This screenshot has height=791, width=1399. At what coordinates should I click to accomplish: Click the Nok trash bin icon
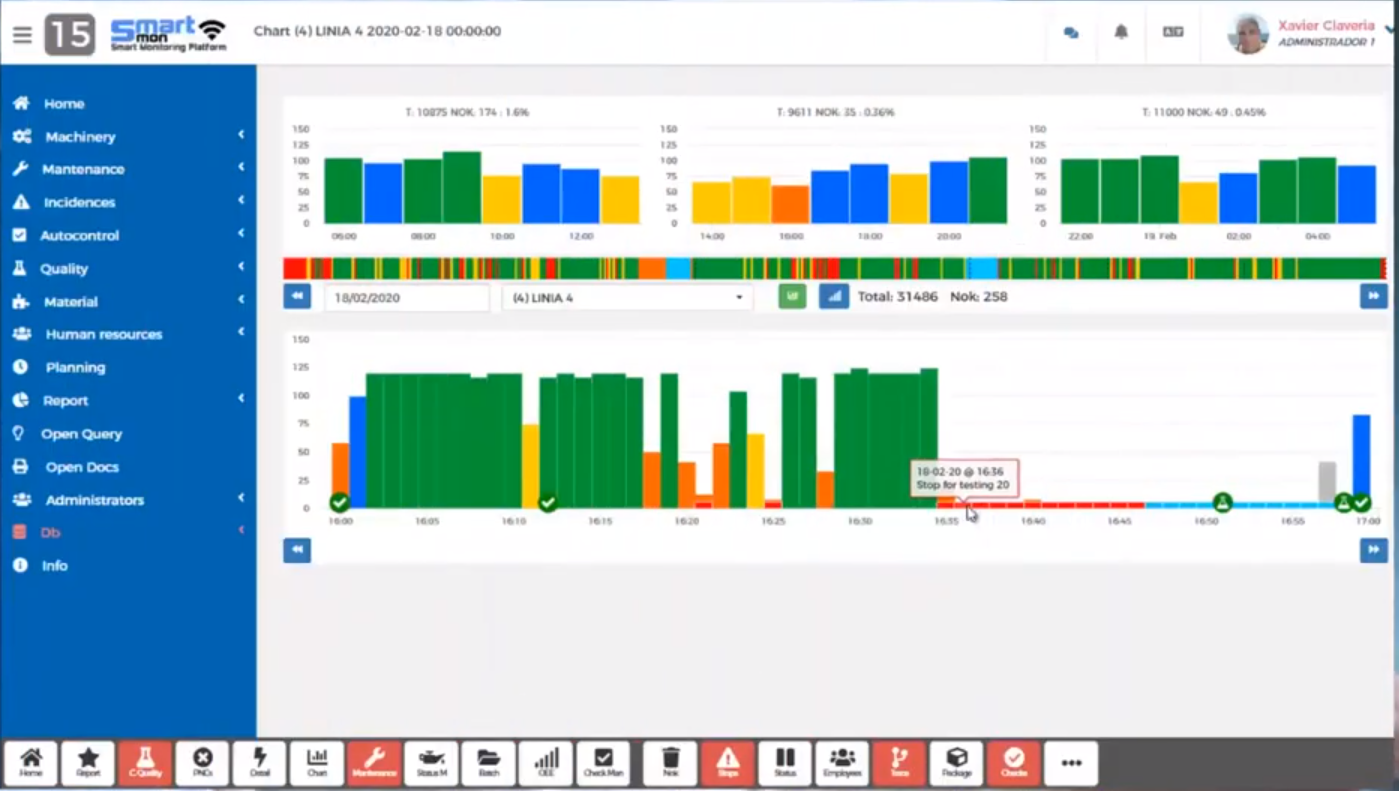(x=671, y=763)
